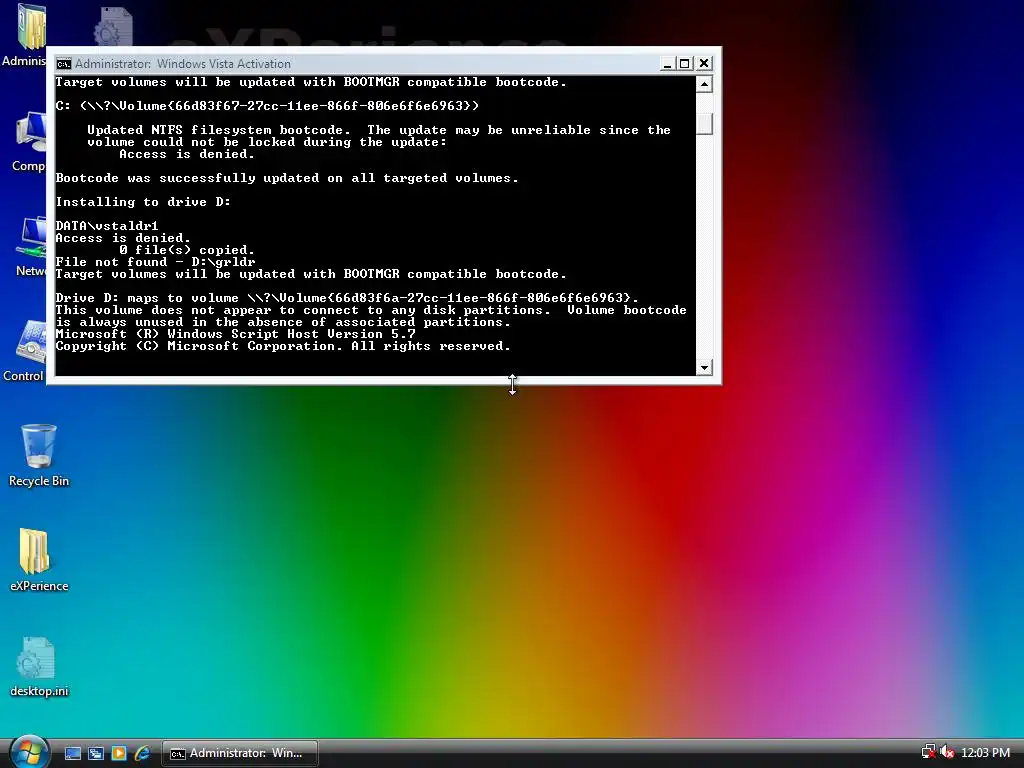Open console system menu icon in title bar
Image resolution: width=1024 pixels, height=768 pixels.
(x=63, y=64)
